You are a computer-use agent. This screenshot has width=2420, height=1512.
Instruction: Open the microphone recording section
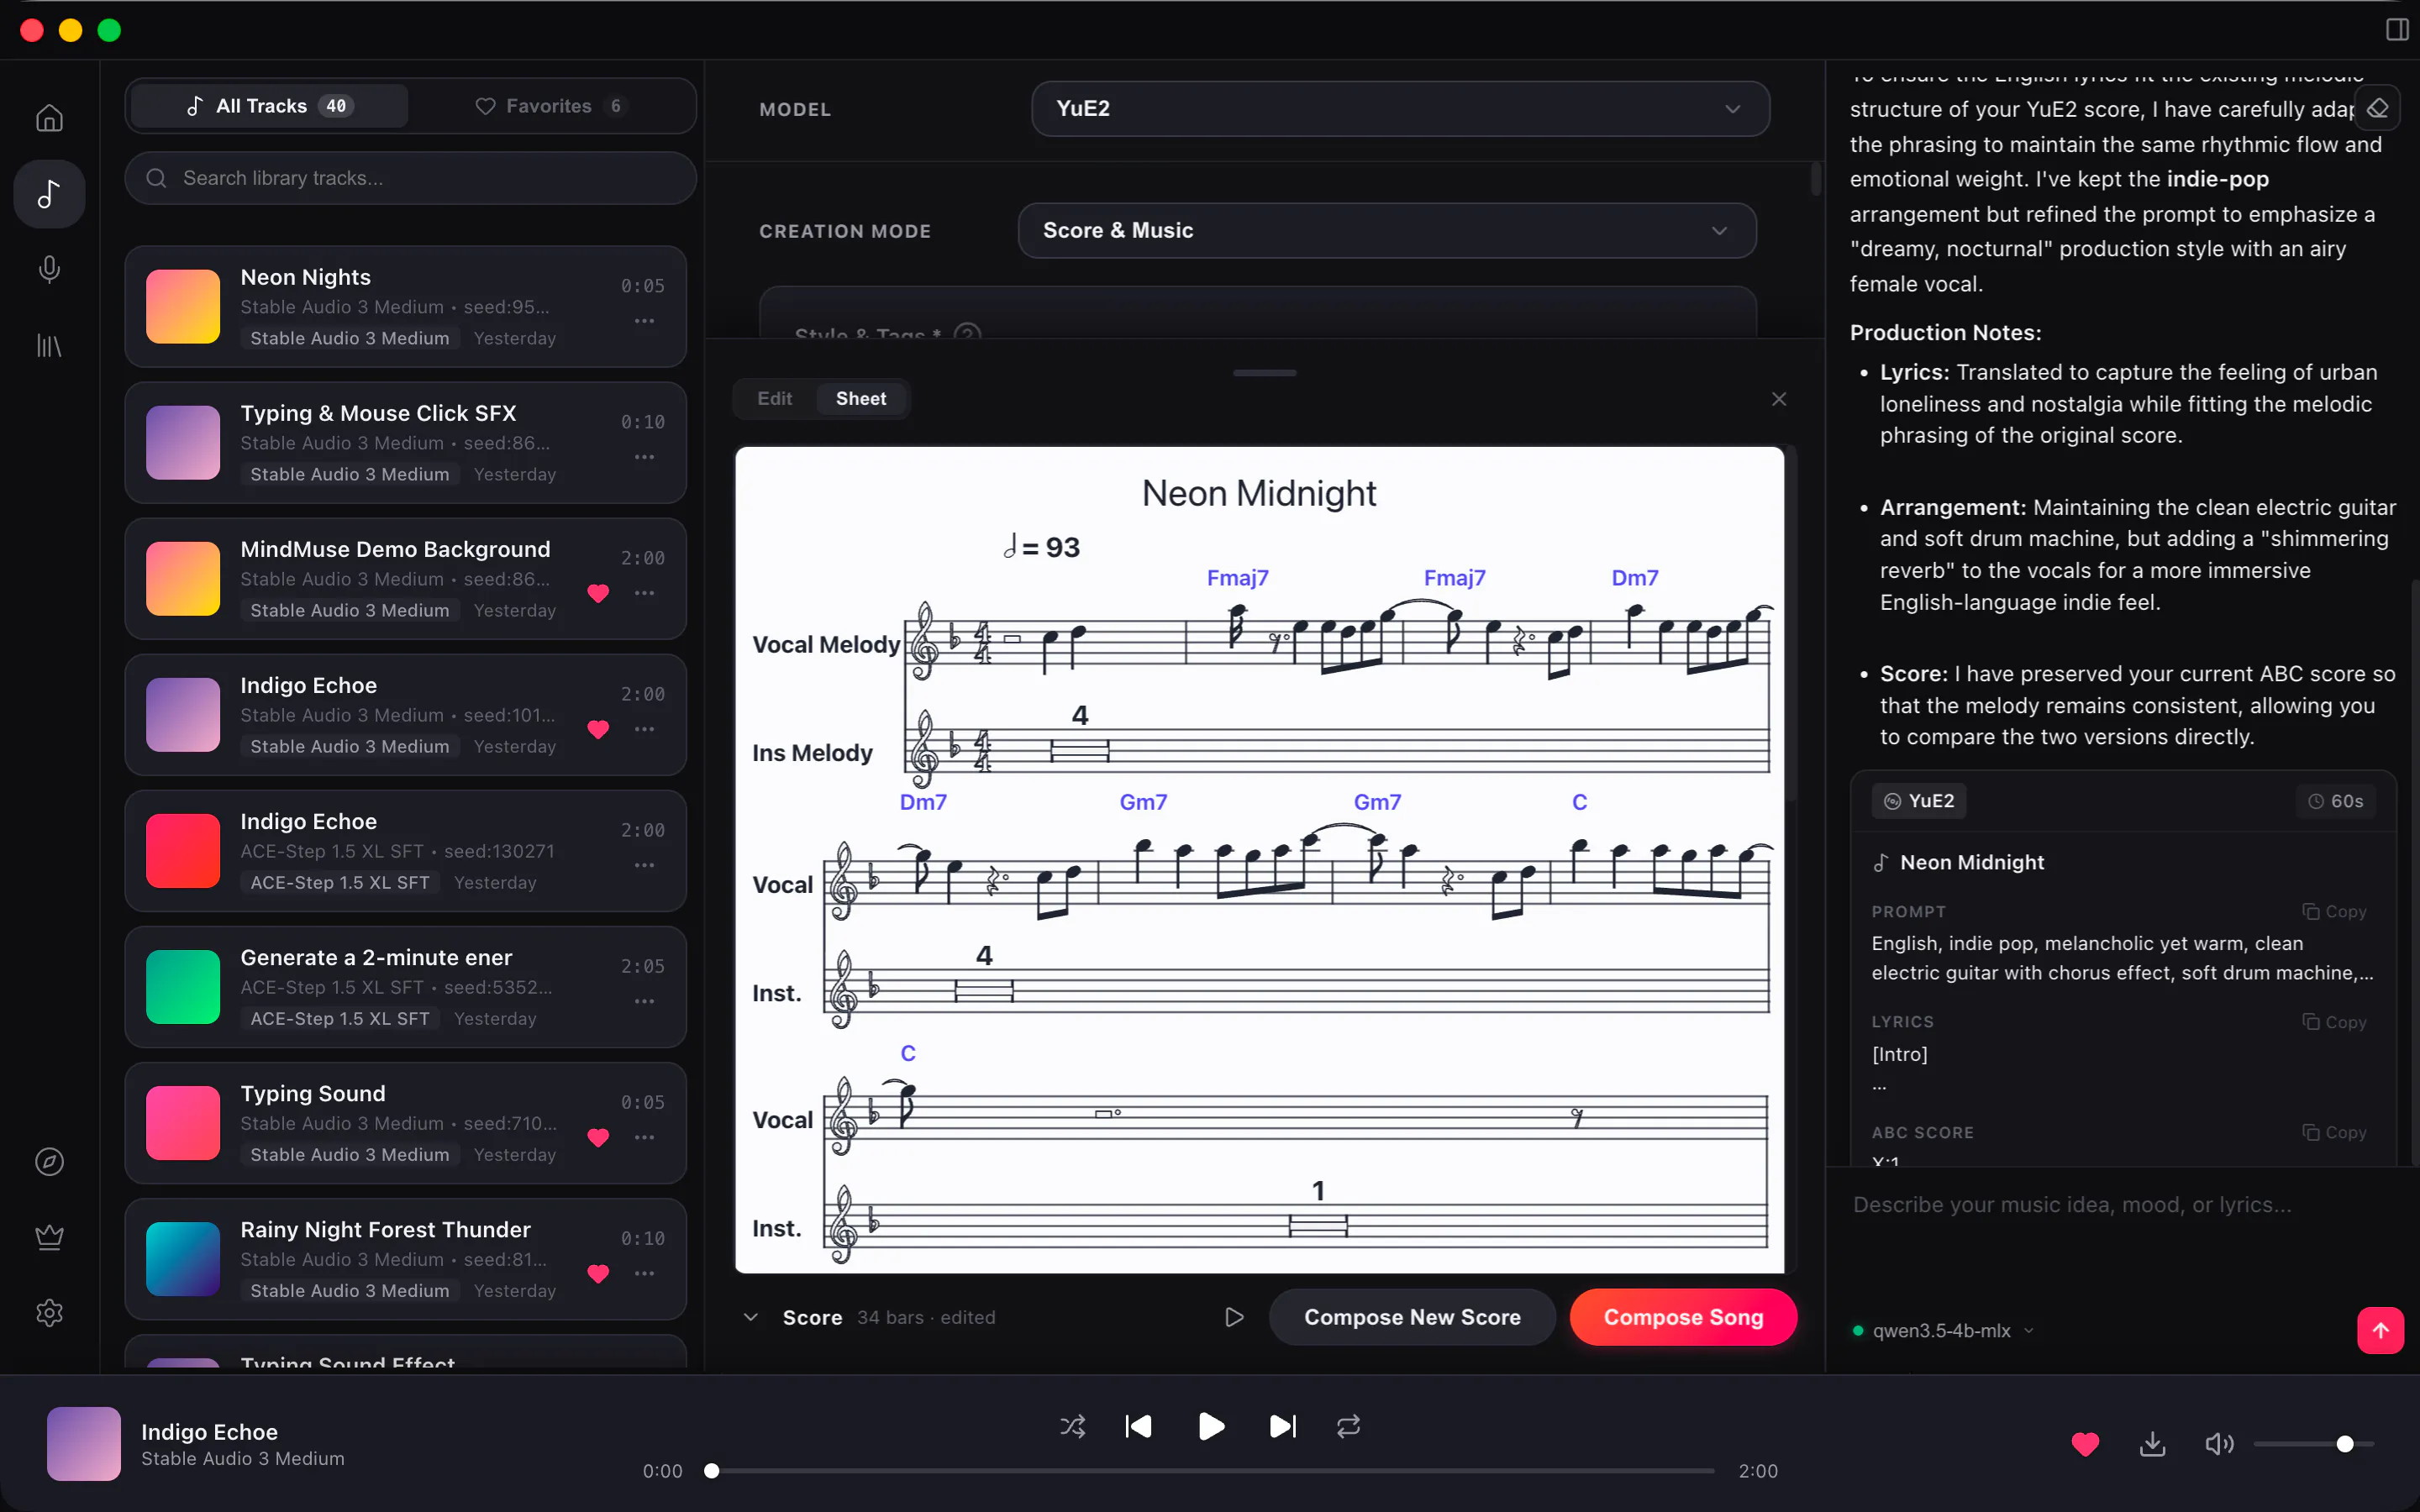point(49,269)
